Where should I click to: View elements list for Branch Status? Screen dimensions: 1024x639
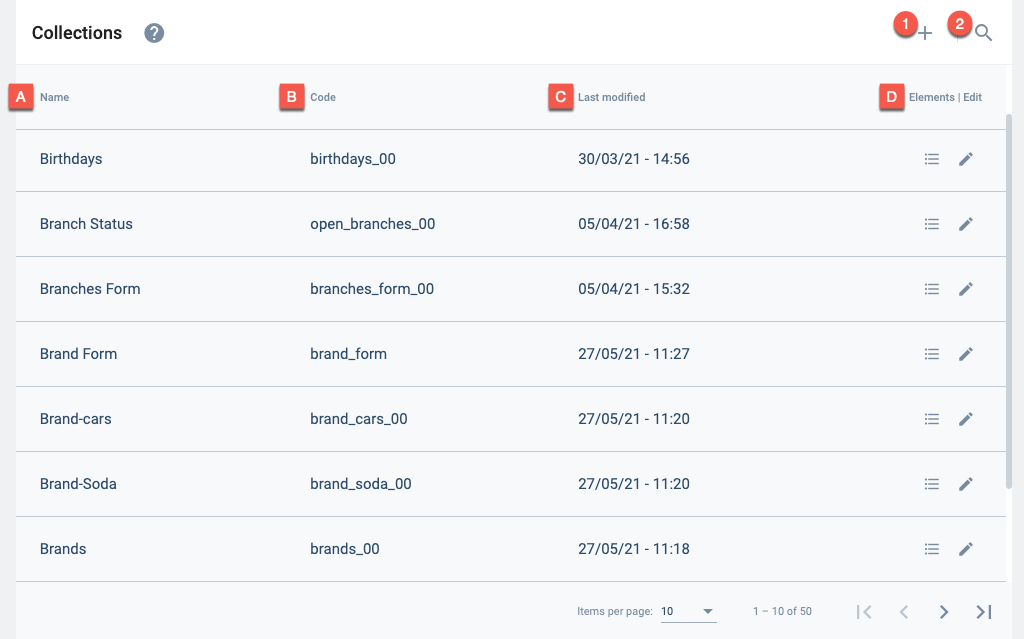932,224
